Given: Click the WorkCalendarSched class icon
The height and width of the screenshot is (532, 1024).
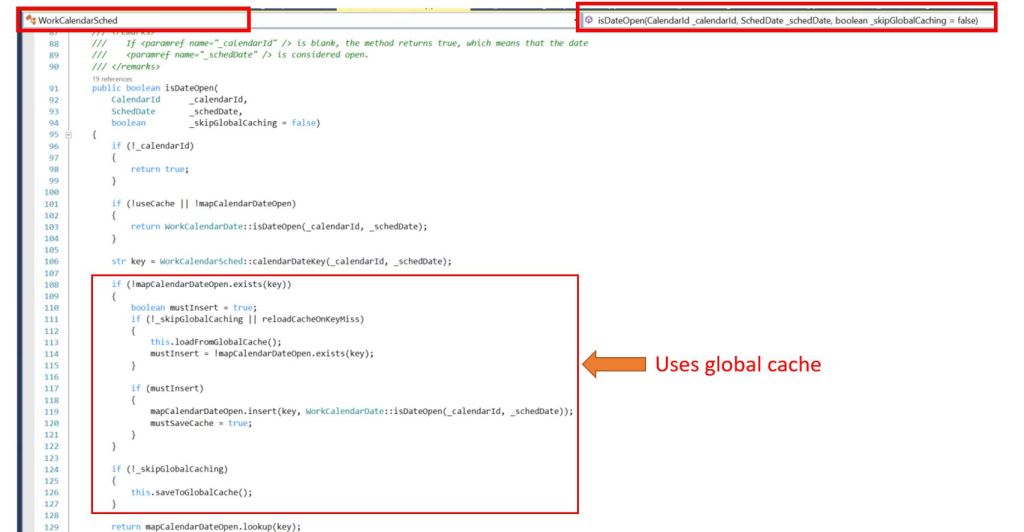Looking at the screenshot, I should [30, 19].
